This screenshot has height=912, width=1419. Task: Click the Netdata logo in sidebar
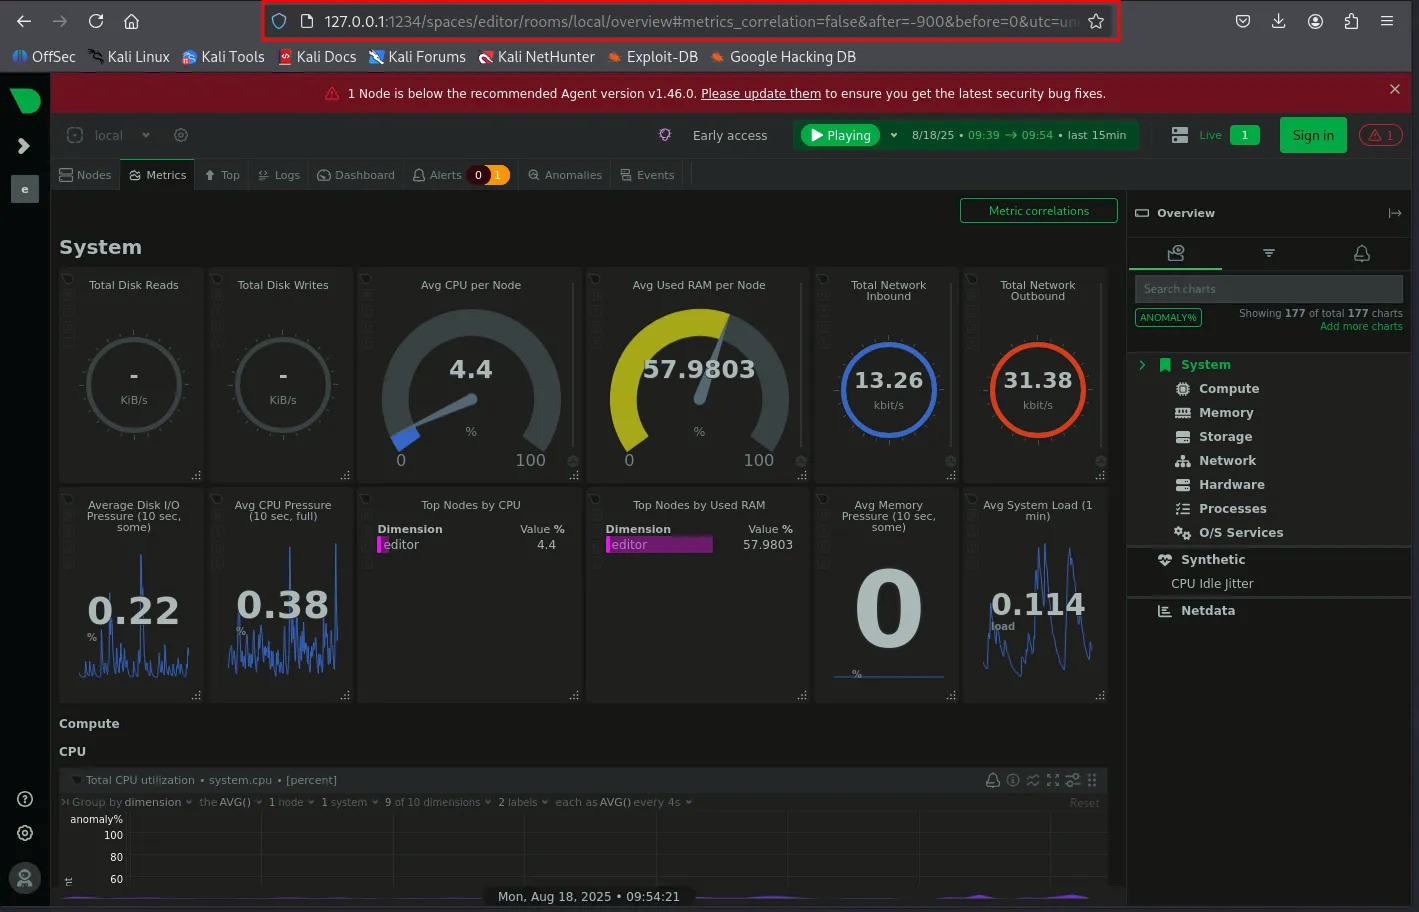click(25, 101)
